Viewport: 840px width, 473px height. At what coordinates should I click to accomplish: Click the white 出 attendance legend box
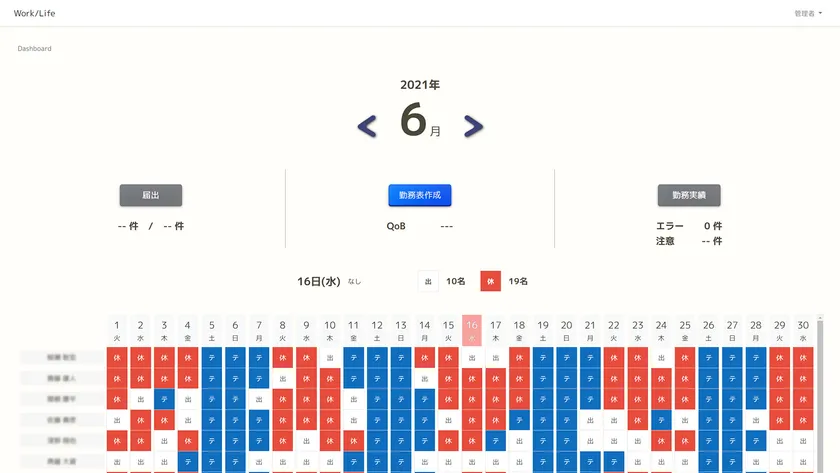coord(428,281)
